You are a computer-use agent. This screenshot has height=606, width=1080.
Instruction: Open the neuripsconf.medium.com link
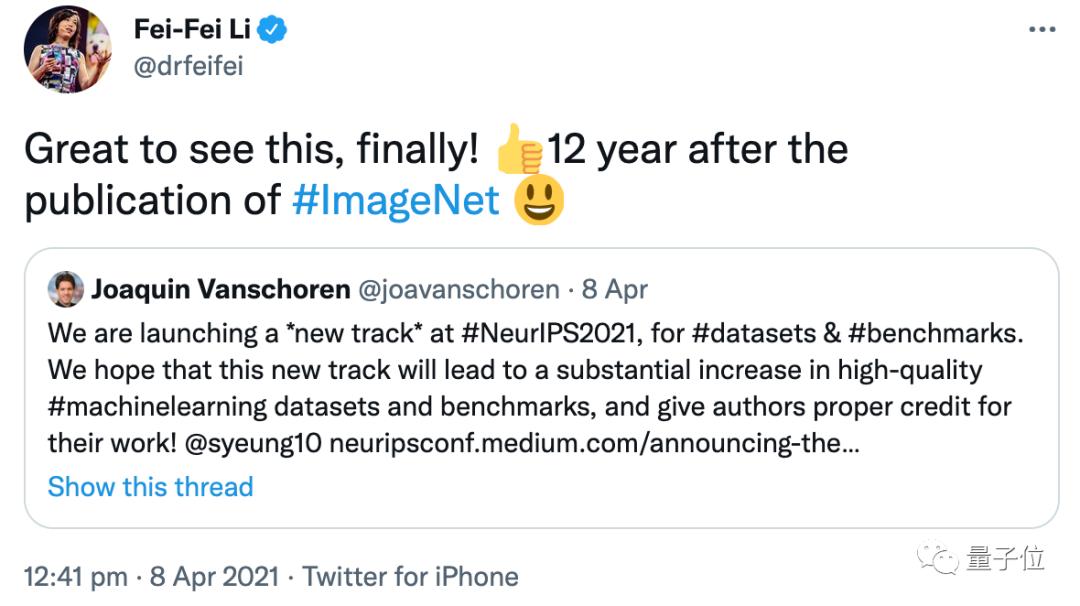593,443
